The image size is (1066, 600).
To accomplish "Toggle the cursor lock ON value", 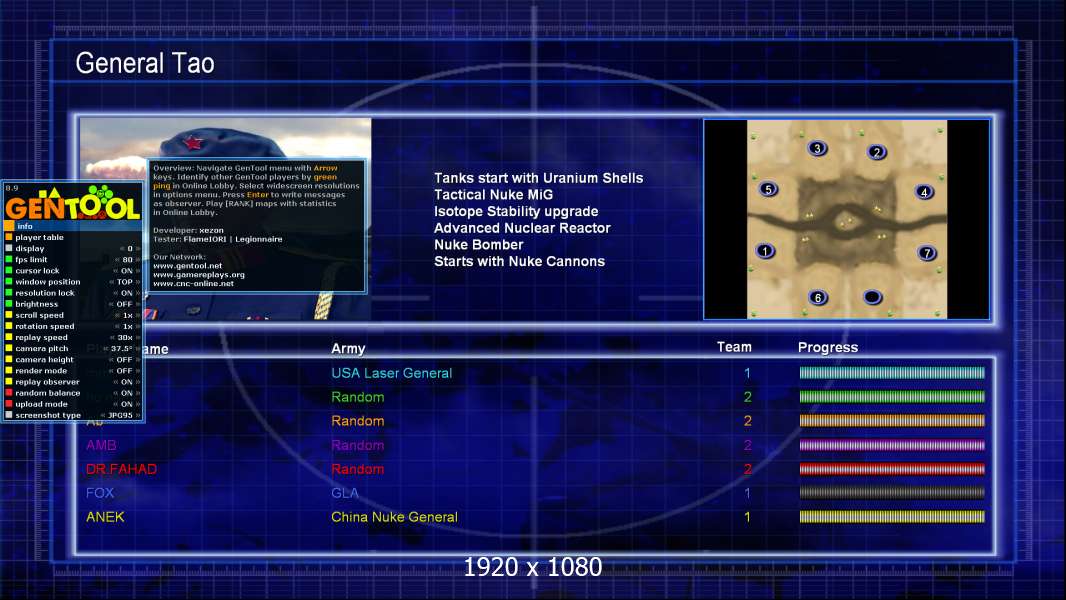I will pyautogui.click(x=126, y=270).
